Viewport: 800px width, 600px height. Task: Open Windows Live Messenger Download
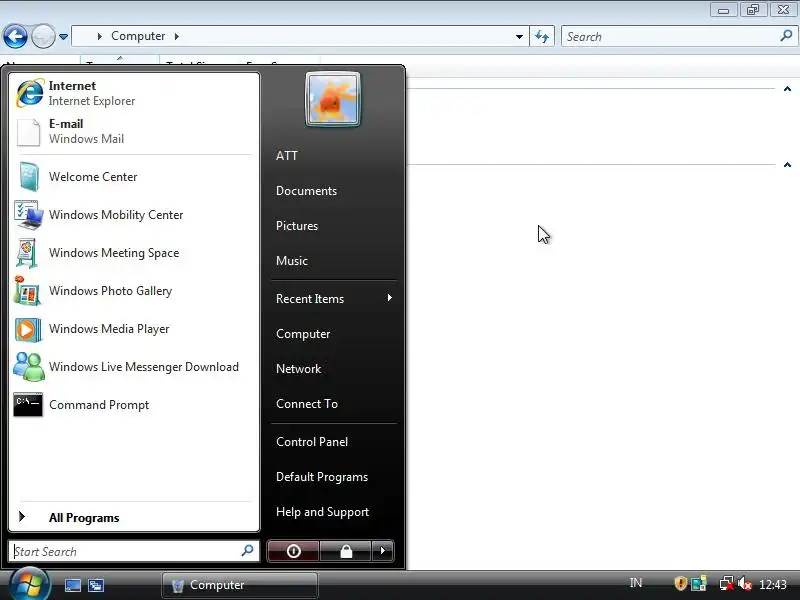click(134, 367)
